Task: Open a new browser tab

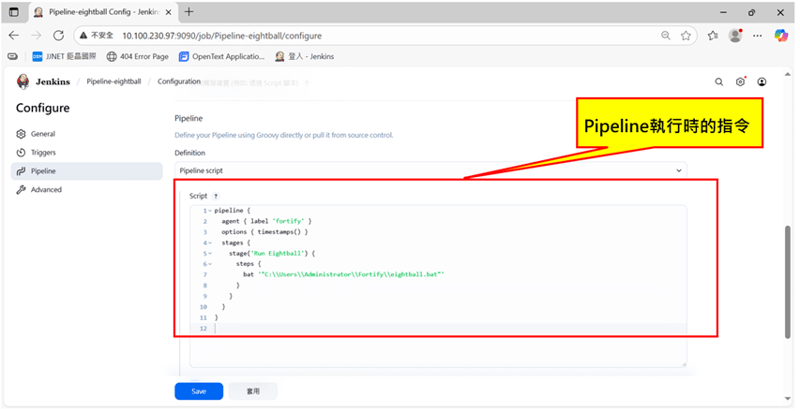Action: [189, 12]
